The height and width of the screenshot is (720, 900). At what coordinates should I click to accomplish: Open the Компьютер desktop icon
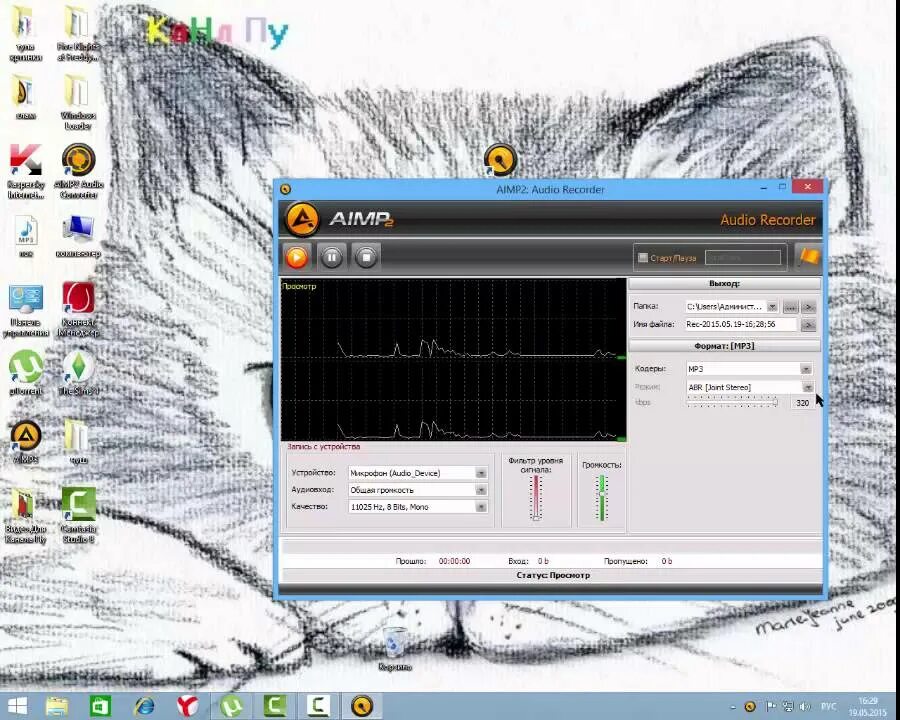tap(78, 237)
